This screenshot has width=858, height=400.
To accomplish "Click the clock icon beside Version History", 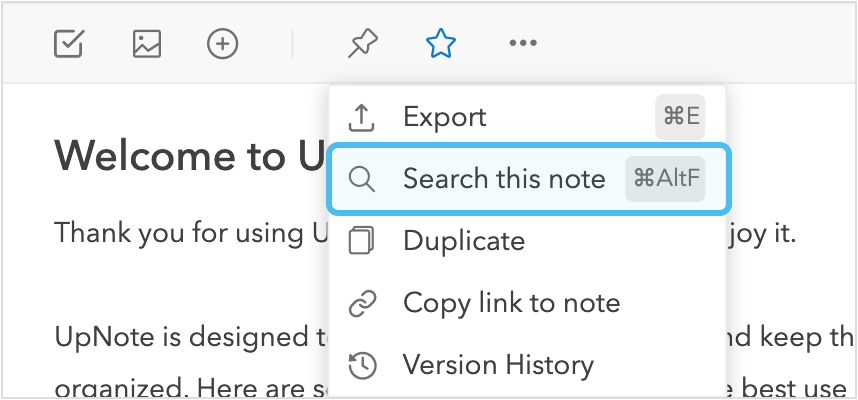I will coord(361,365).
